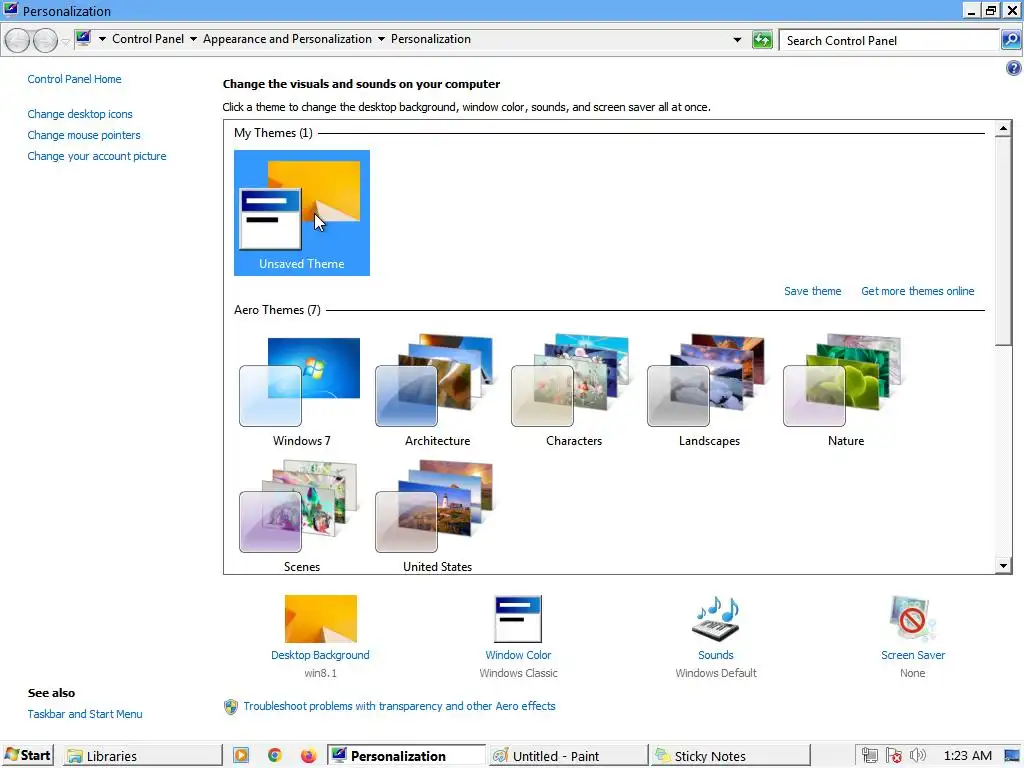Click the search magnifier icon
The height and width of the screenshot is (768, 1024).
click(1011, 40)
